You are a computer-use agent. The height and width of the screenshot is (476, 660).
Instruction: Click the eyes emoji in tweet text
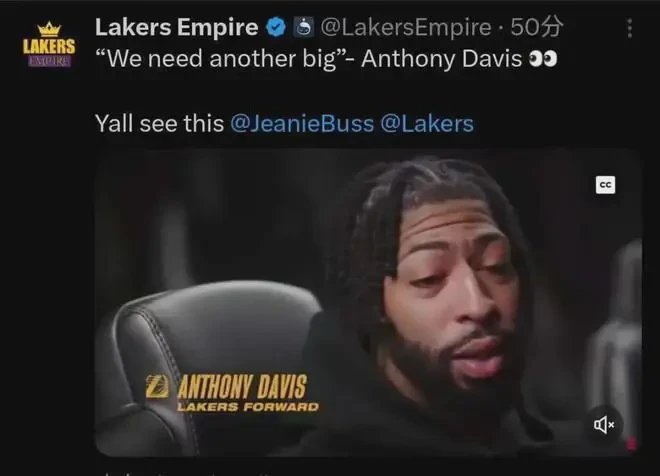point(543,59)
